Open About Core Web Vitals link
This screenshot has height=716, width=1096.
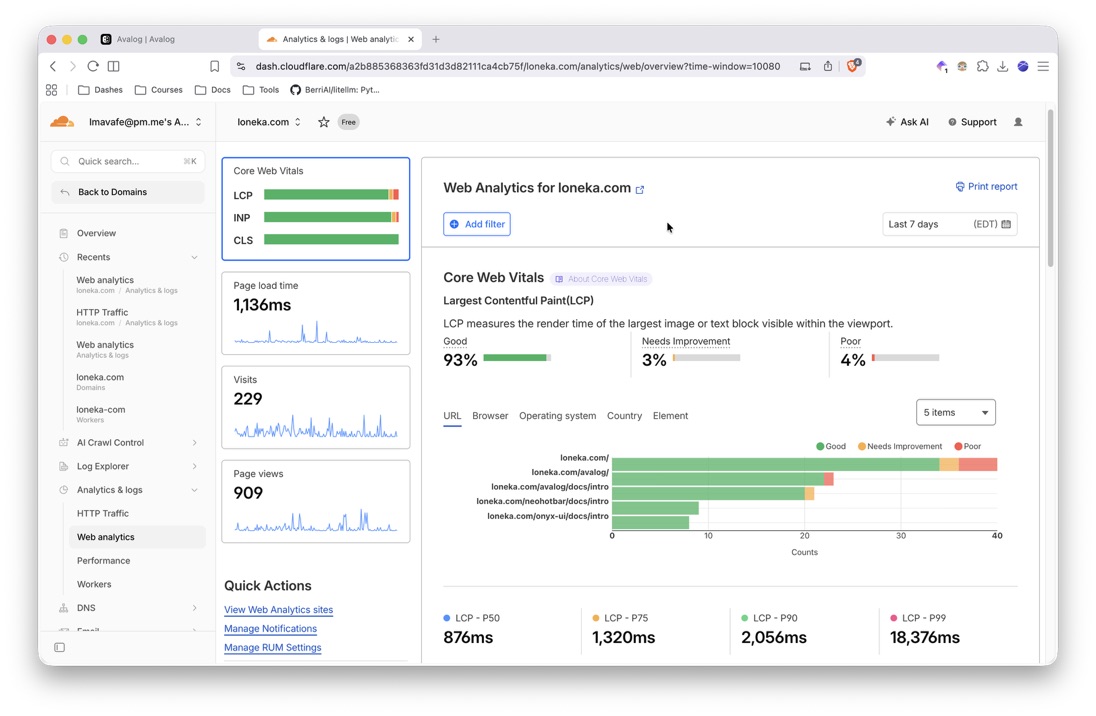point(601,279)
